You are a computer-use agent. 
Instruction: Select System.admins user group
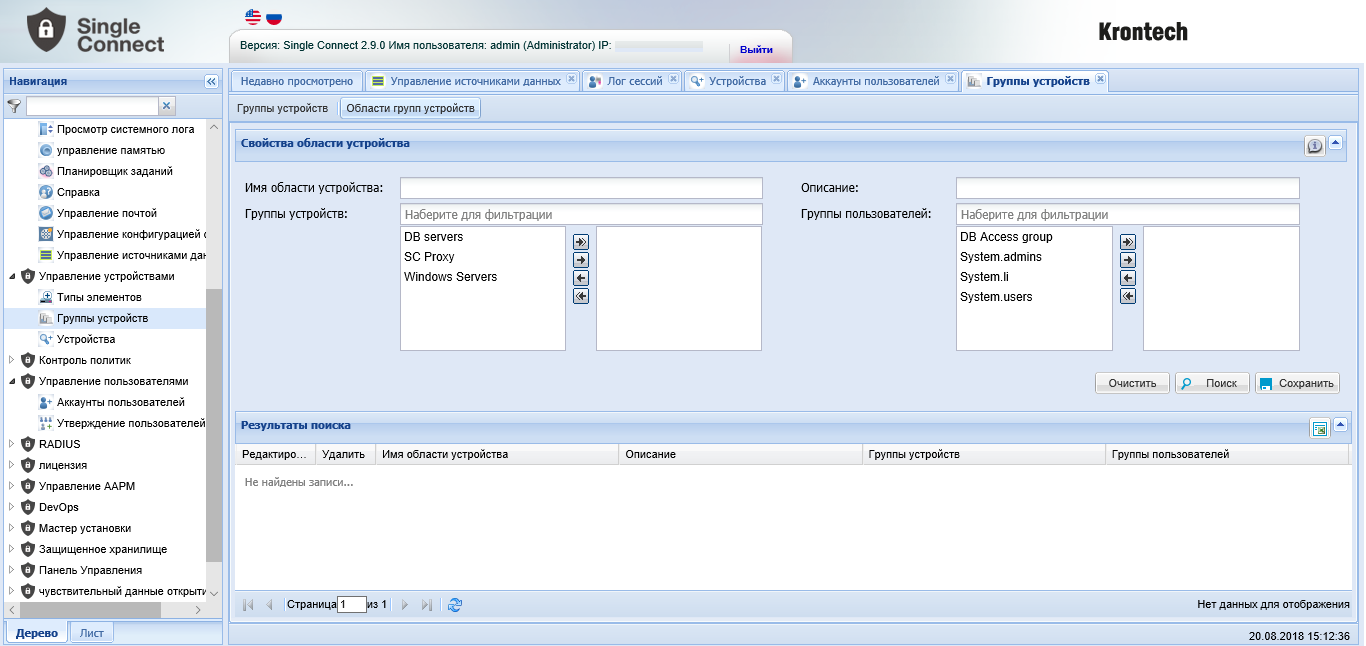(1034, 257)
